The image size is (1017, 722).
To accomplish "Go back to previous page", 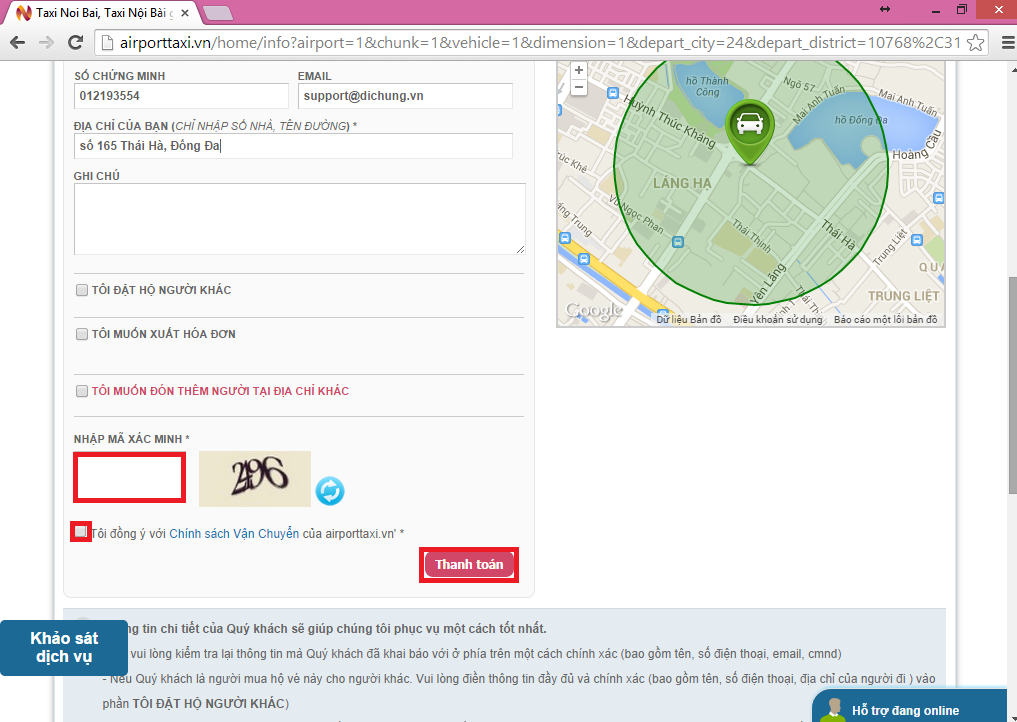I will coord(17,43).
